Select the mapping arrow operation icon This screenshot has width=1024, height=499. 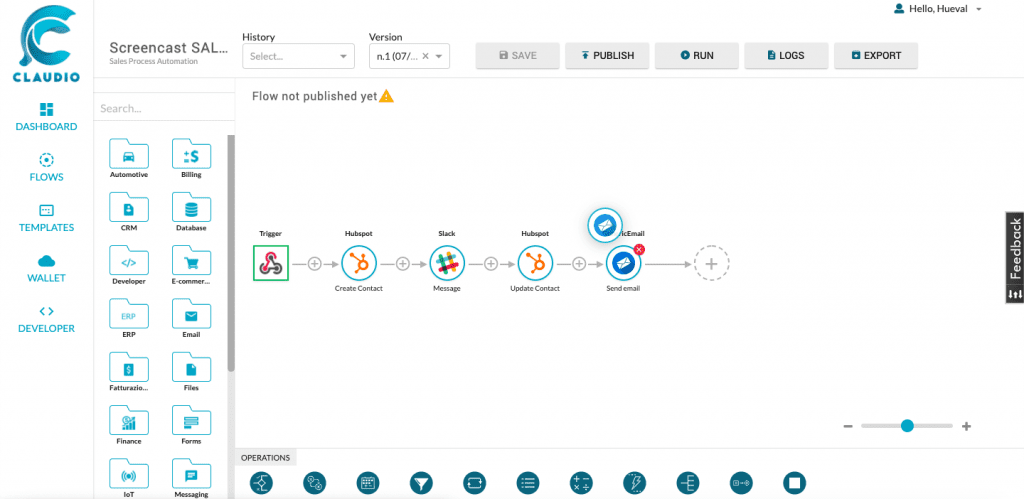coord(741,483)
